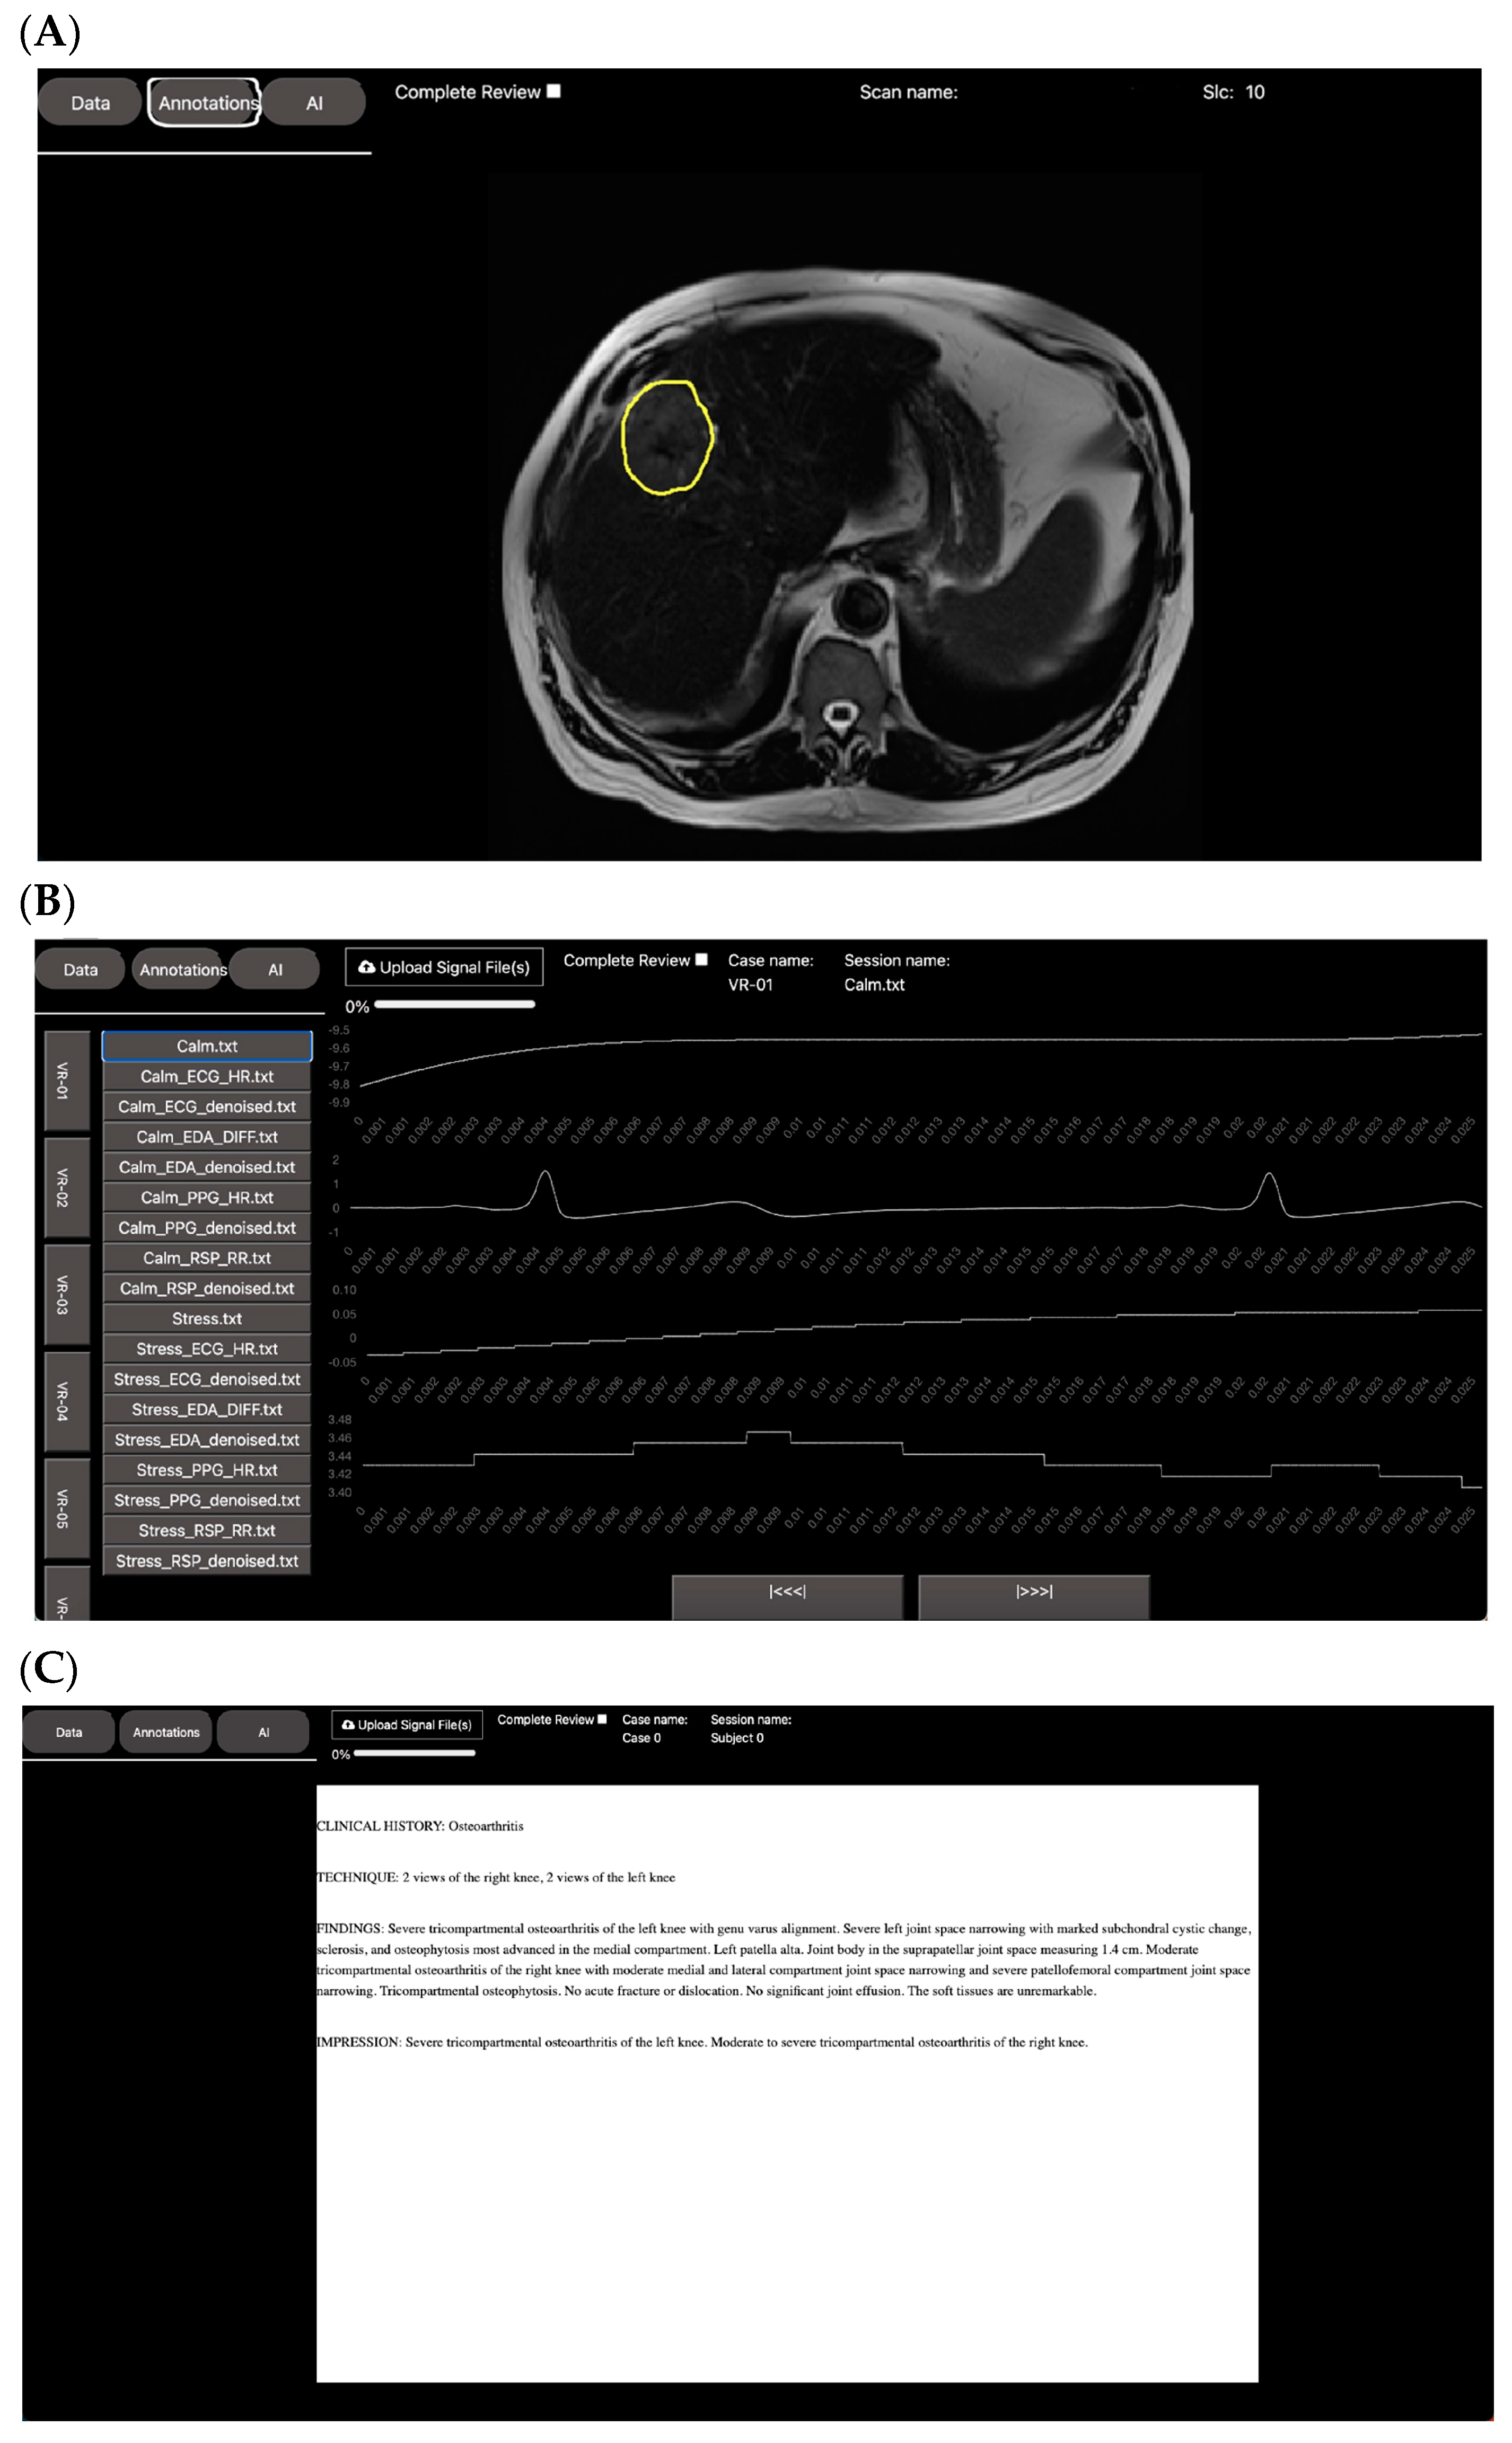
Task: Open Annotations tab in text report viewer
Action: click(166, 1732)
